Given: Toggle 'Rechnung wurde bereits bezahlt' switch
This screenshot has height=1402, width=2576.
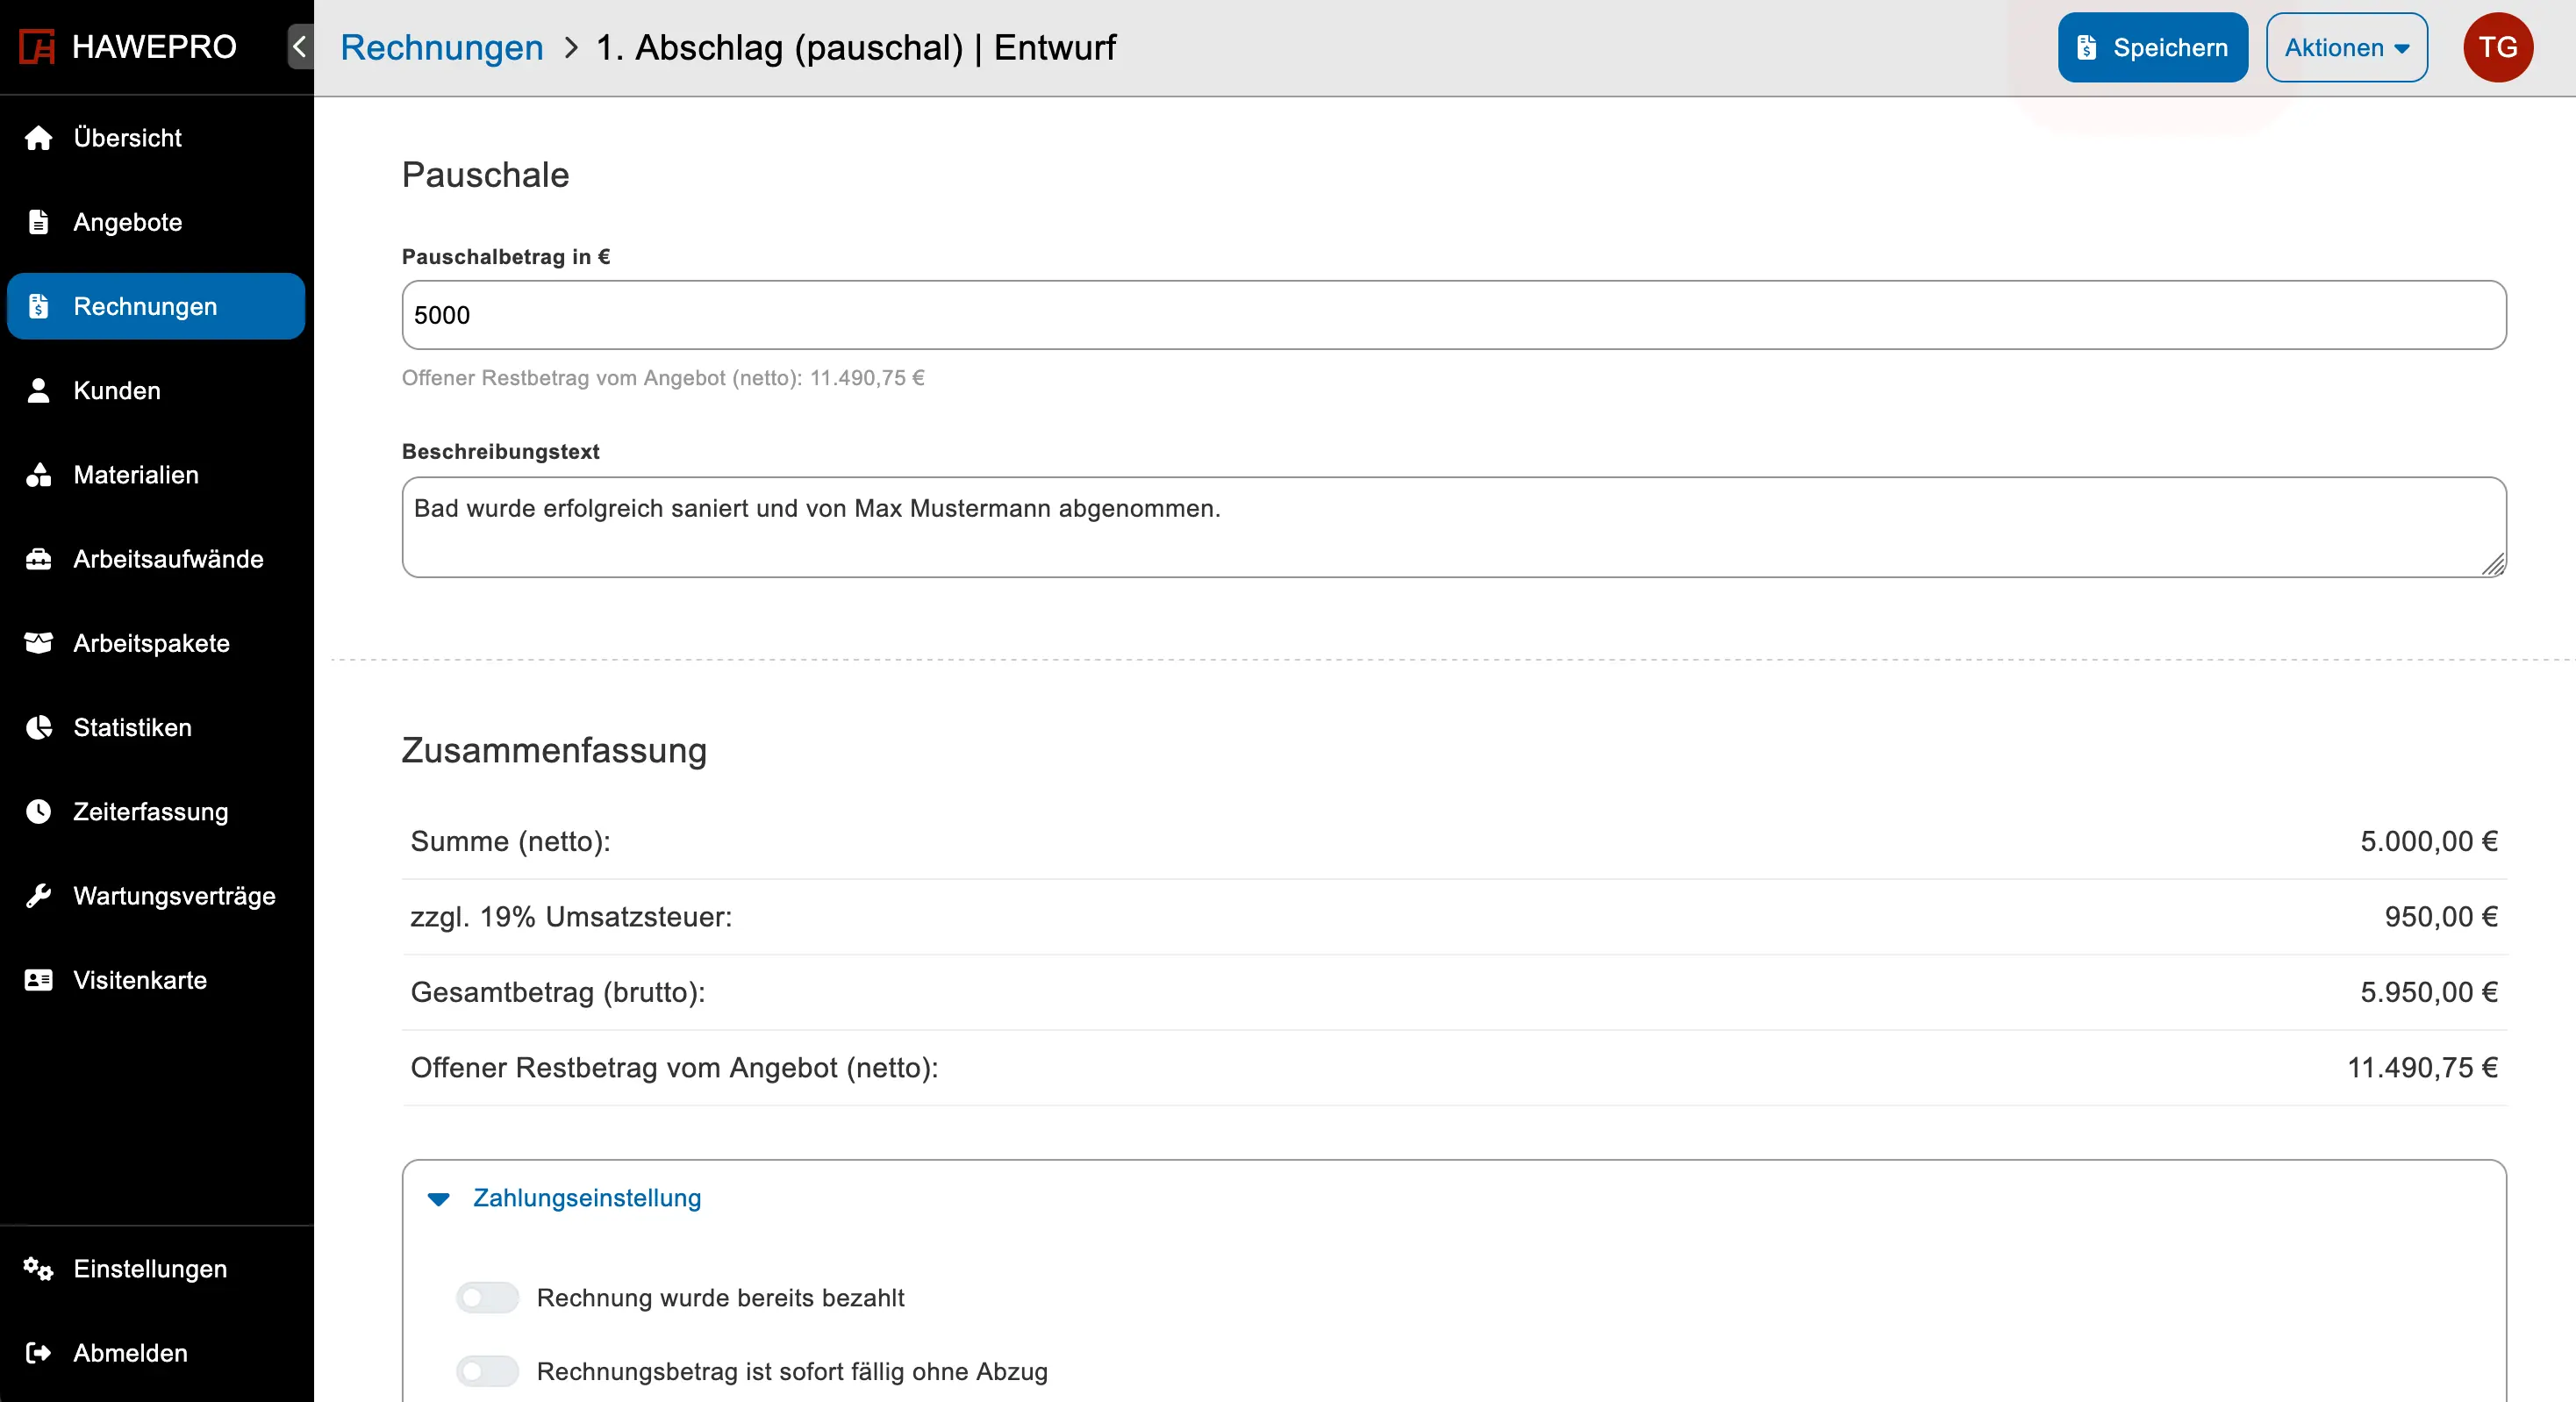Looking at the screenshot, I should tap(488, 1298).
